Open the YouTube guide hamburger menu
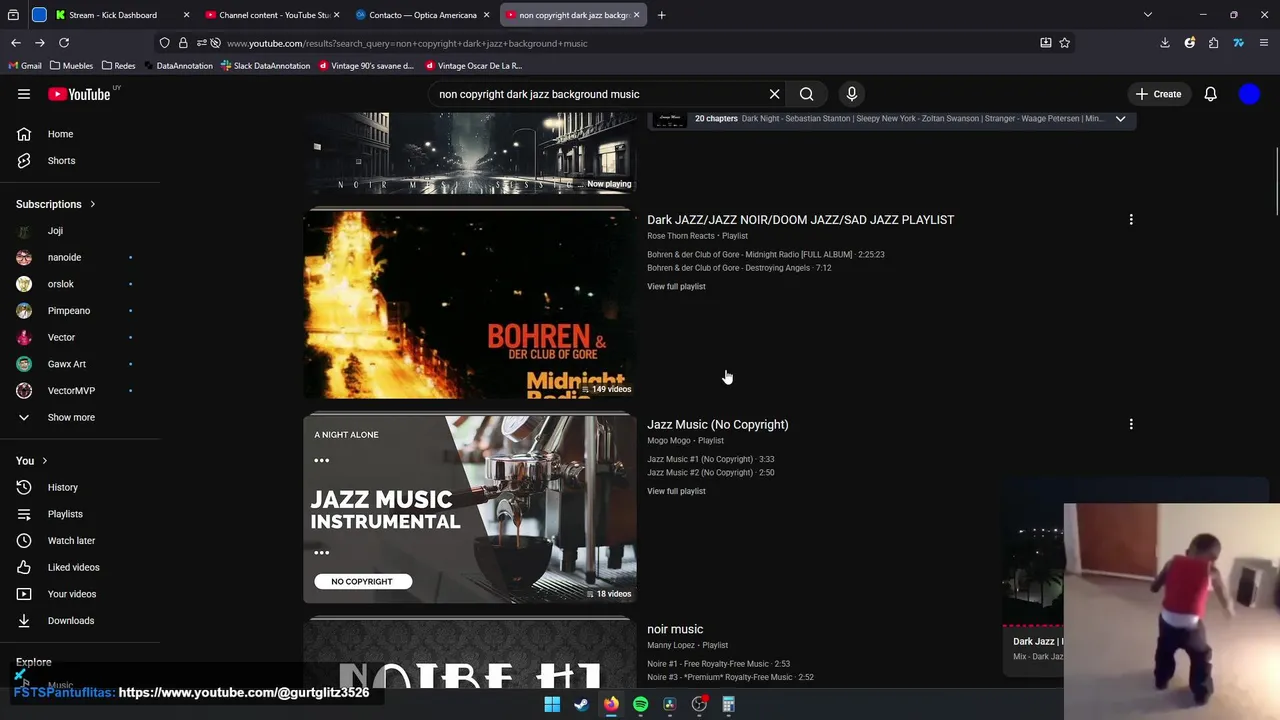The image size is (1280, 720). click(x=24, y=94)
